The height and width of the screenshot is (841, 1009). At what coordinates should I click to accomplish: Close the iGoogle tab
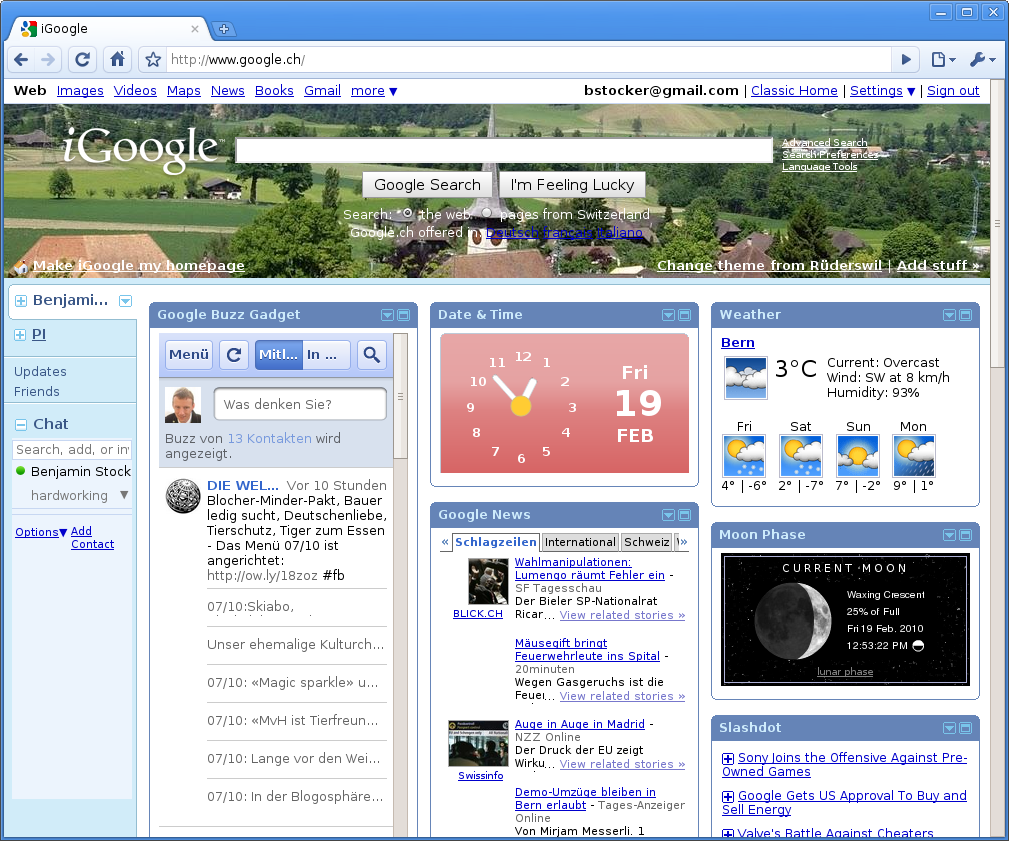point(194,29)
